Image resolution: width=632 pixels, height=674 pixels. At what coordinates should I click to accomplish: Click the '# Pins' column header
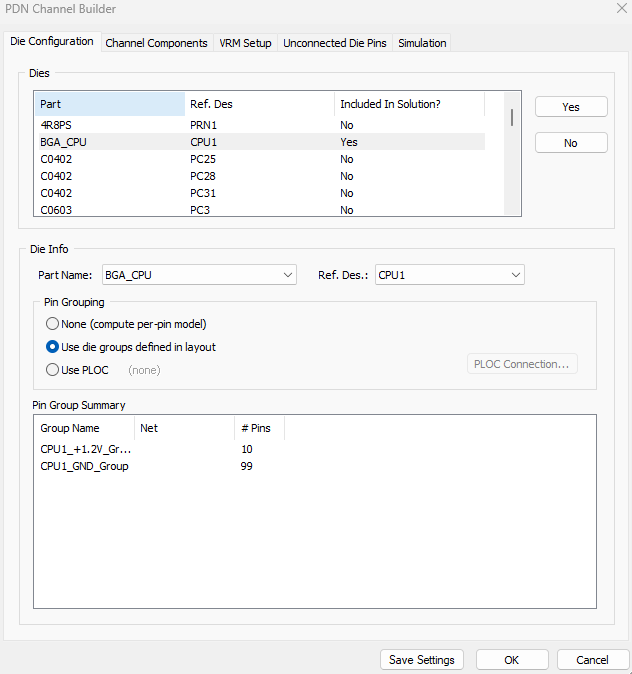tap(258, 428)
